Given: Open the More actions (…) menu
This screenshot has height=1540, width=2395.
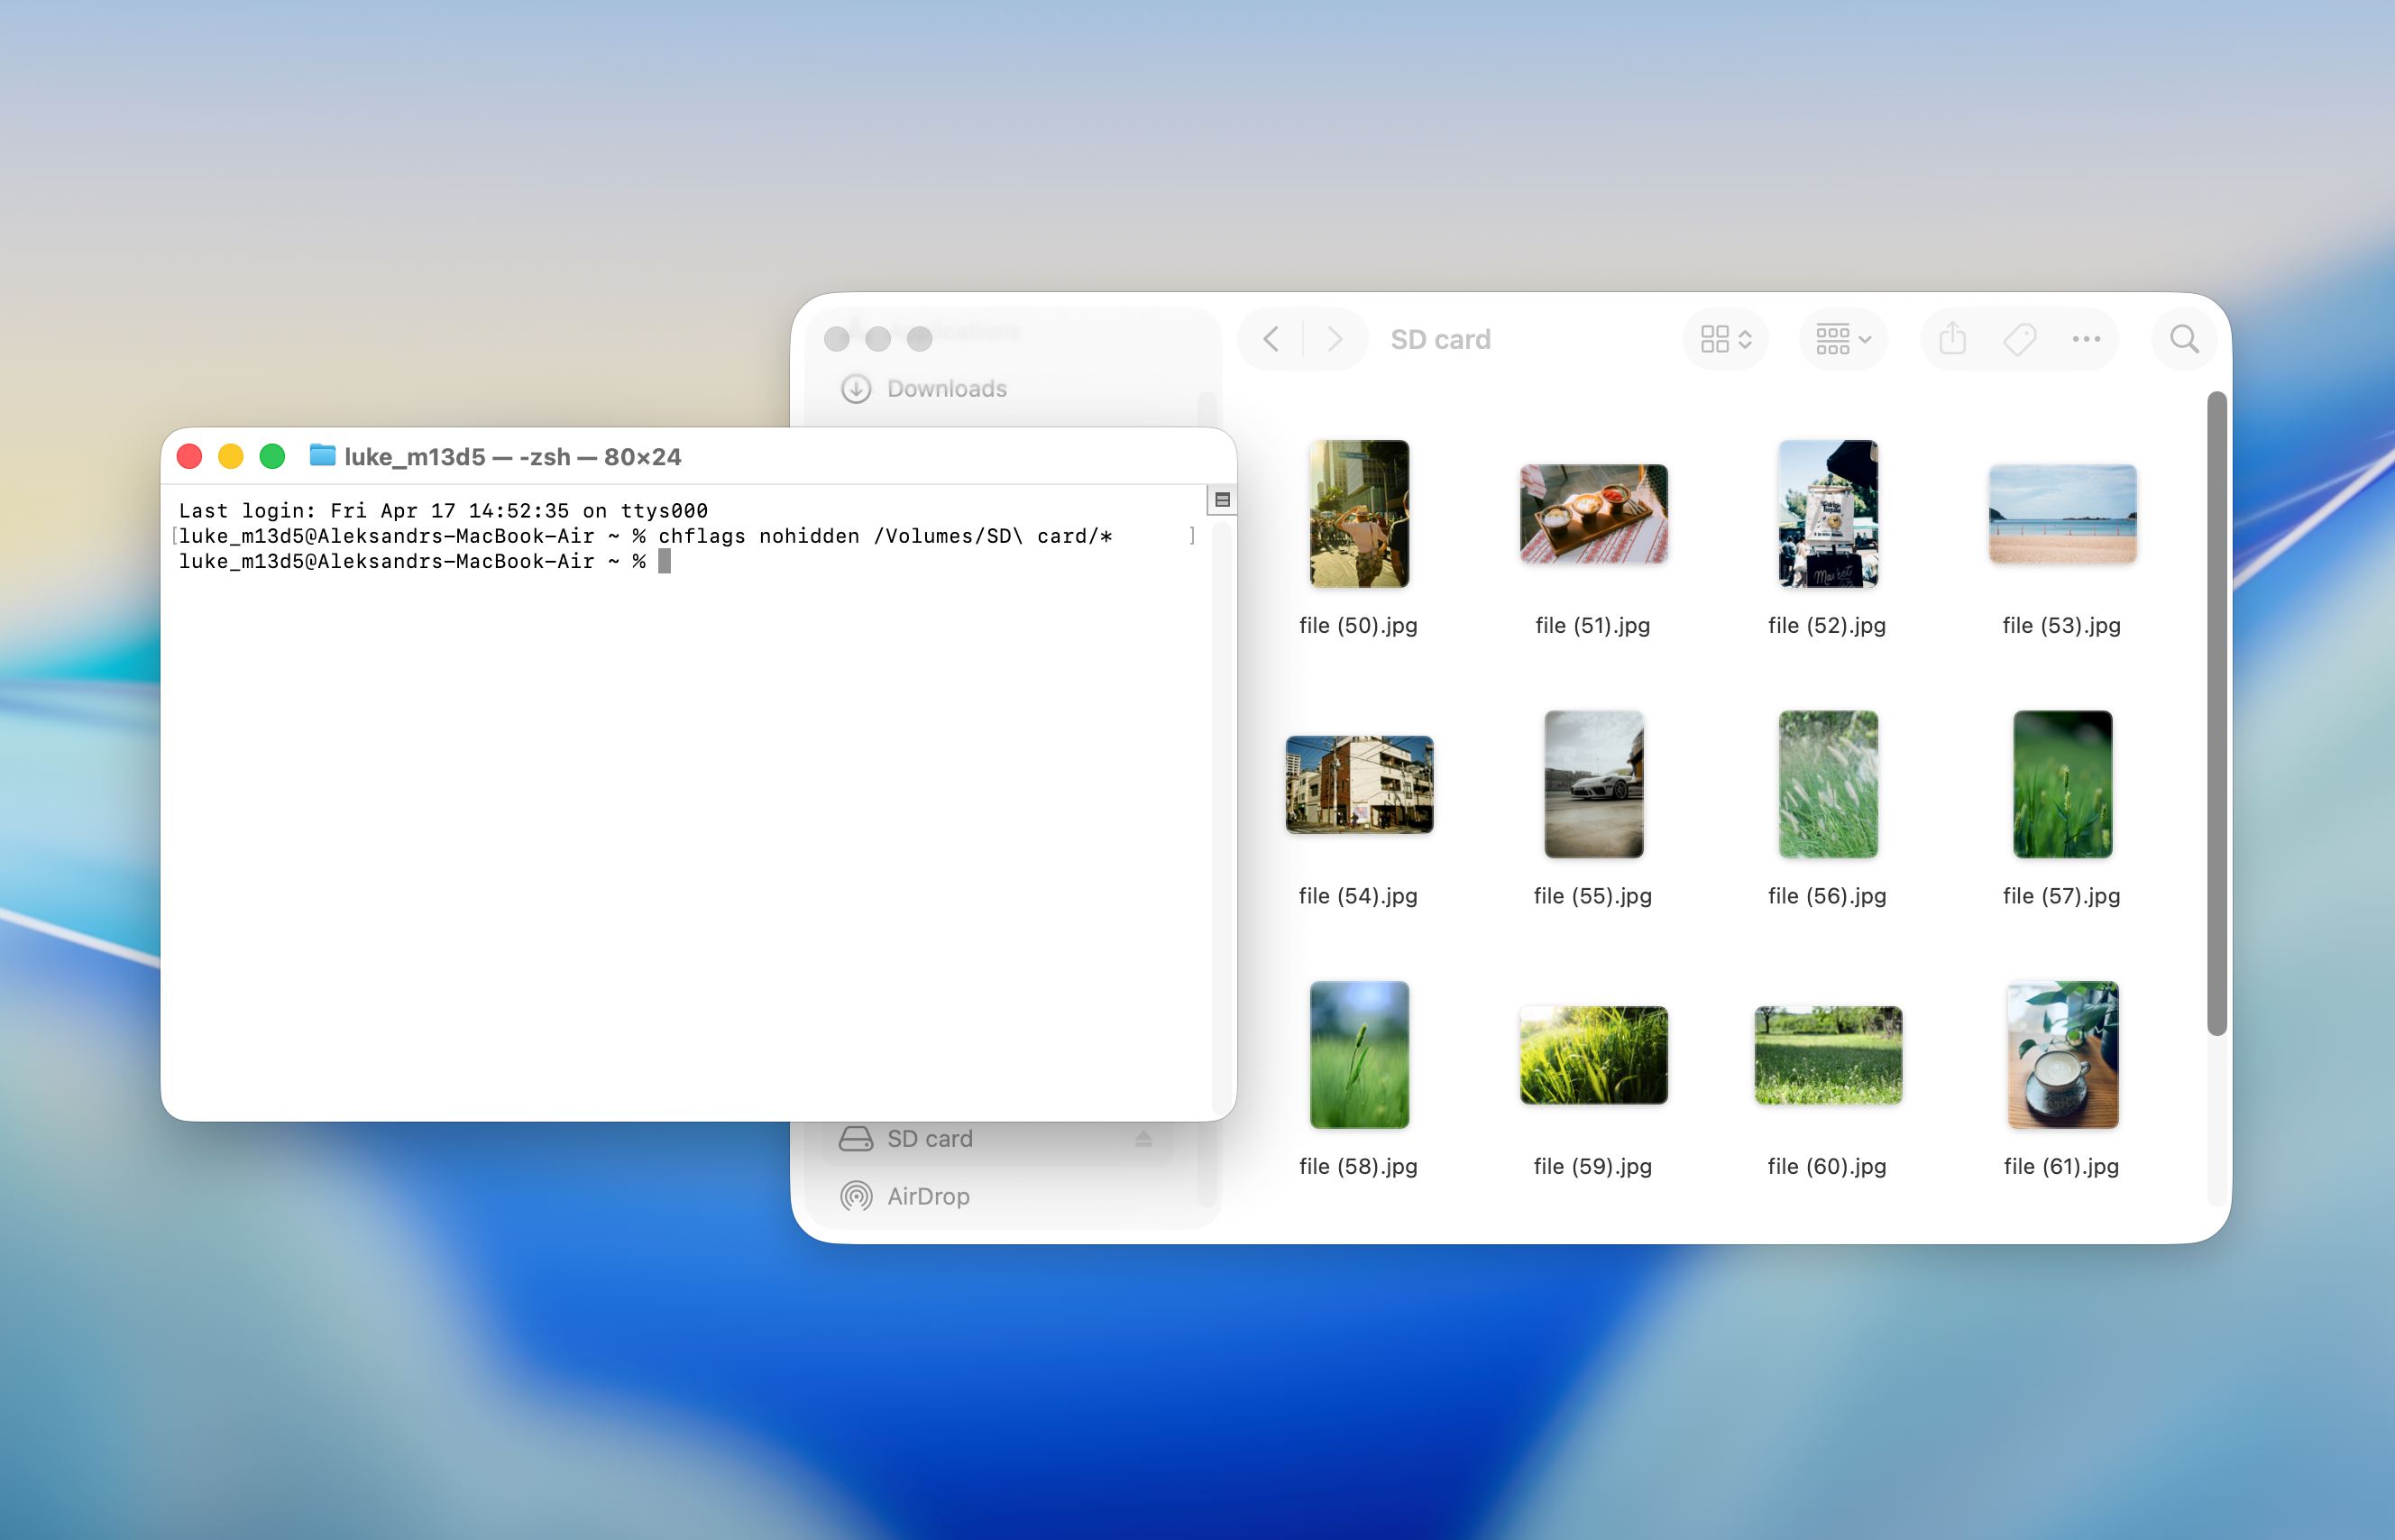Looking at the screenshot, I should point(2087,339).
